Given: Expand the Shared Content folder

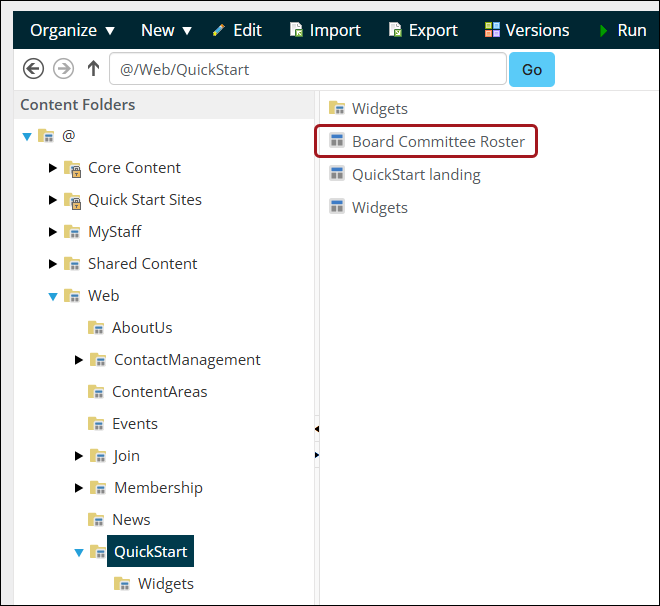Looking at the screenshot, I should tap(53, 264).
